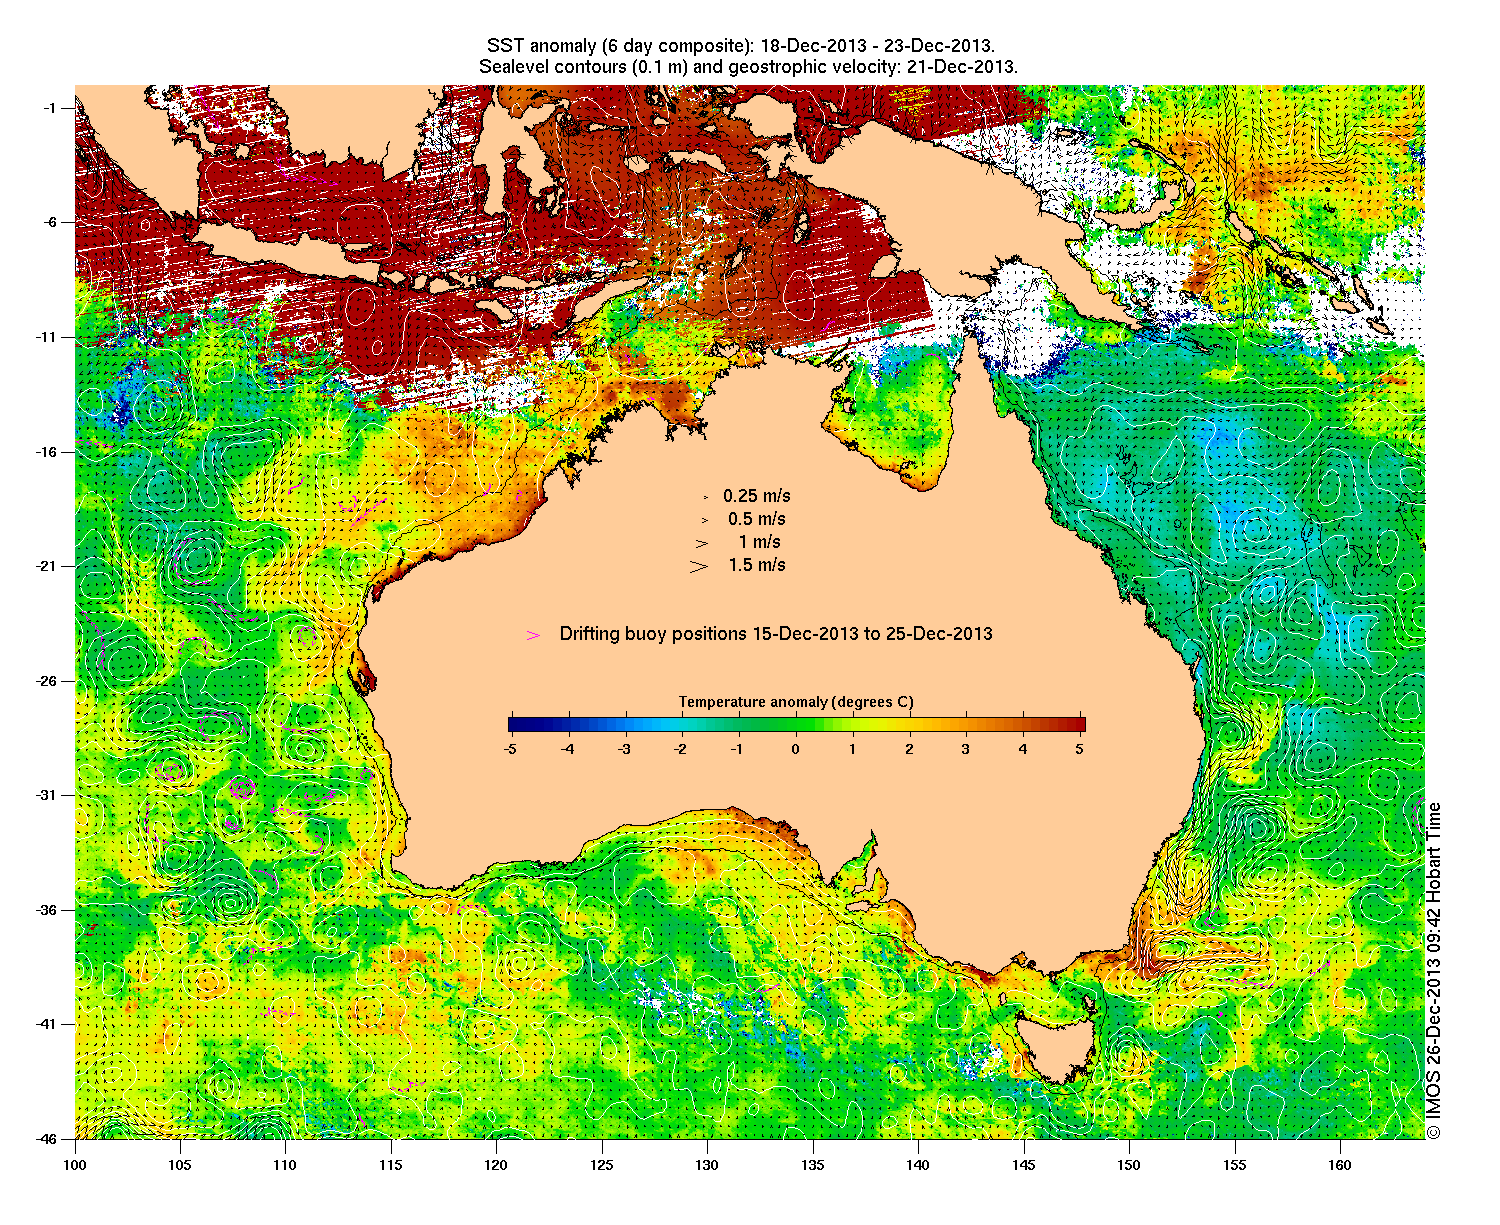The width and height of the screenshot is (1500, 1225).
Task: Select the 'SST anomaly (6 day composite)' title line
Action: tap(740, 46)
